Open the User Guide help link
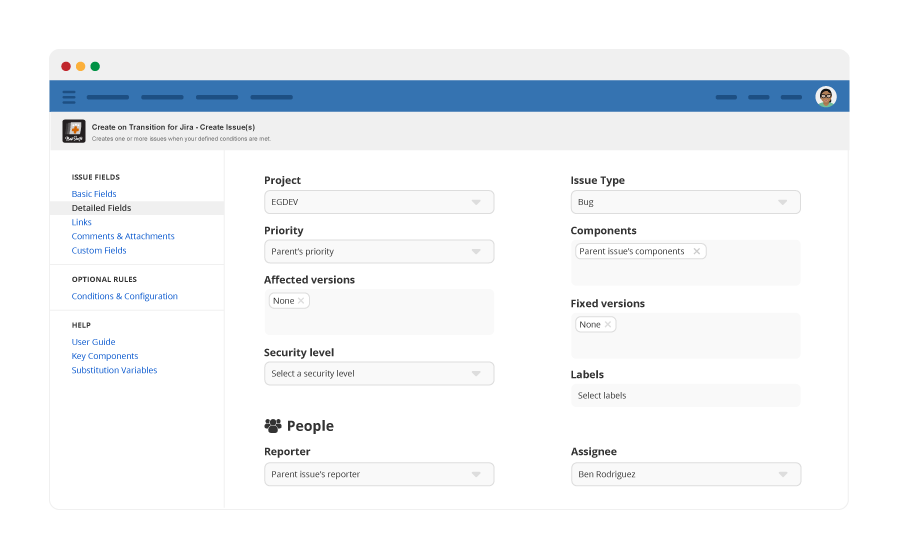The image size is (900, 558). tap(94, 342)
